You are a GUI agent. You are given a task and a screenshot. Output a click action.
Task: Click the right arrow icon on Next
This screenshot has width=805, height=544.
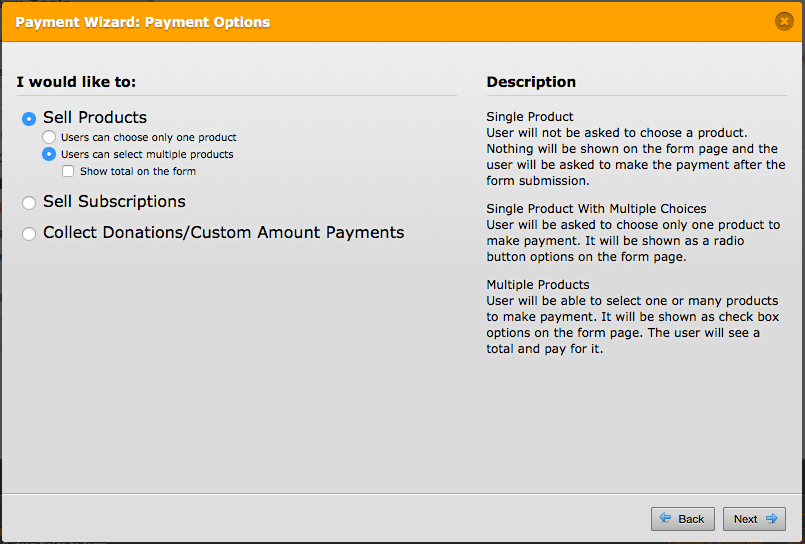[x=771, y=519]
